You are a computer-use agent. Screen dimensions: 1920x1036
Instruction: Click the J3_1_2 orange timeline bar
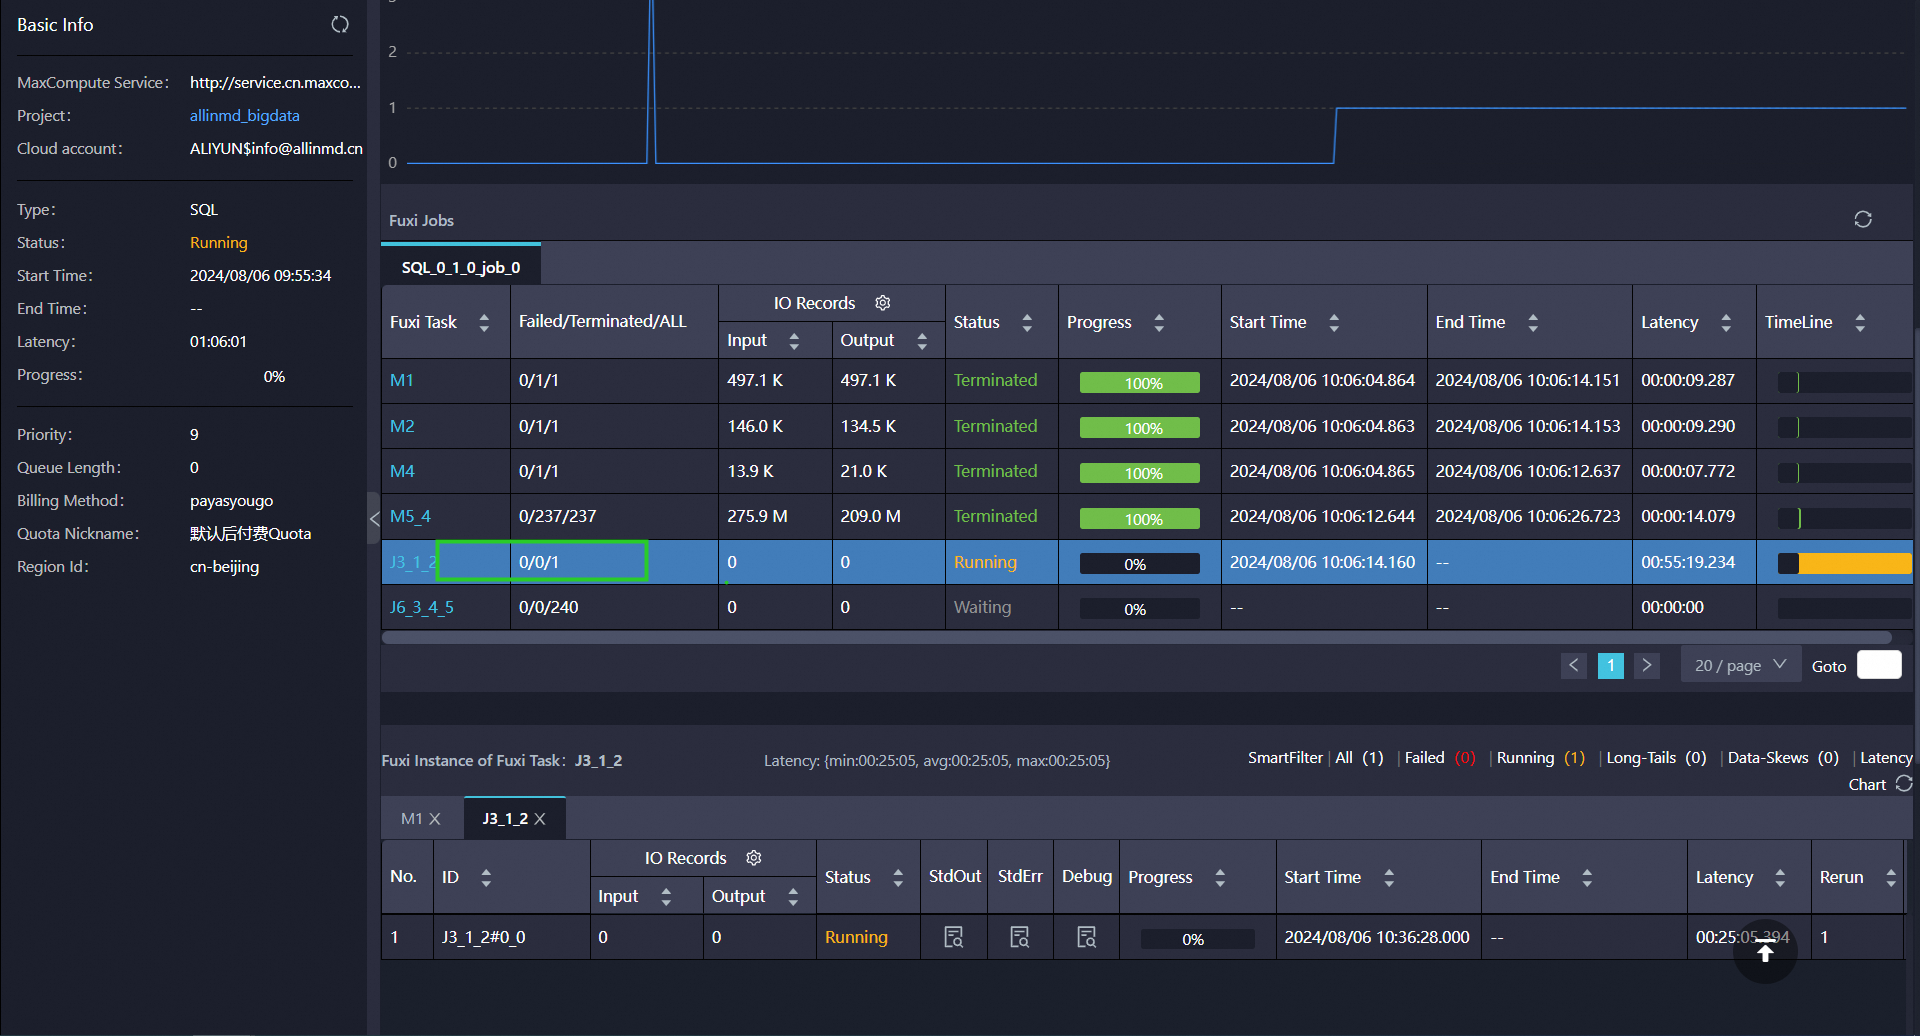1855,563
